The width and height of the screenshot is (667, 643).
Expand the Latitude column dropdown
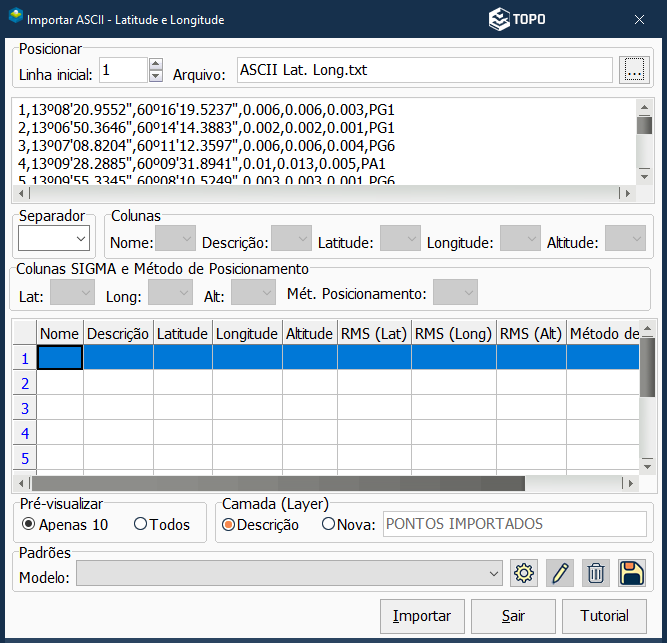pos(400,239)
